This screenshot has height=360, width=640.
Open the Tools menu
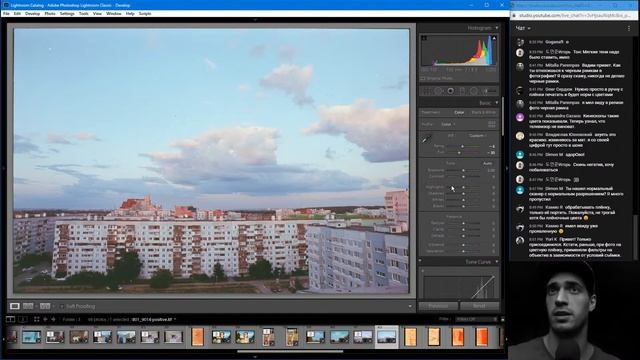click(x=84, y=13)
